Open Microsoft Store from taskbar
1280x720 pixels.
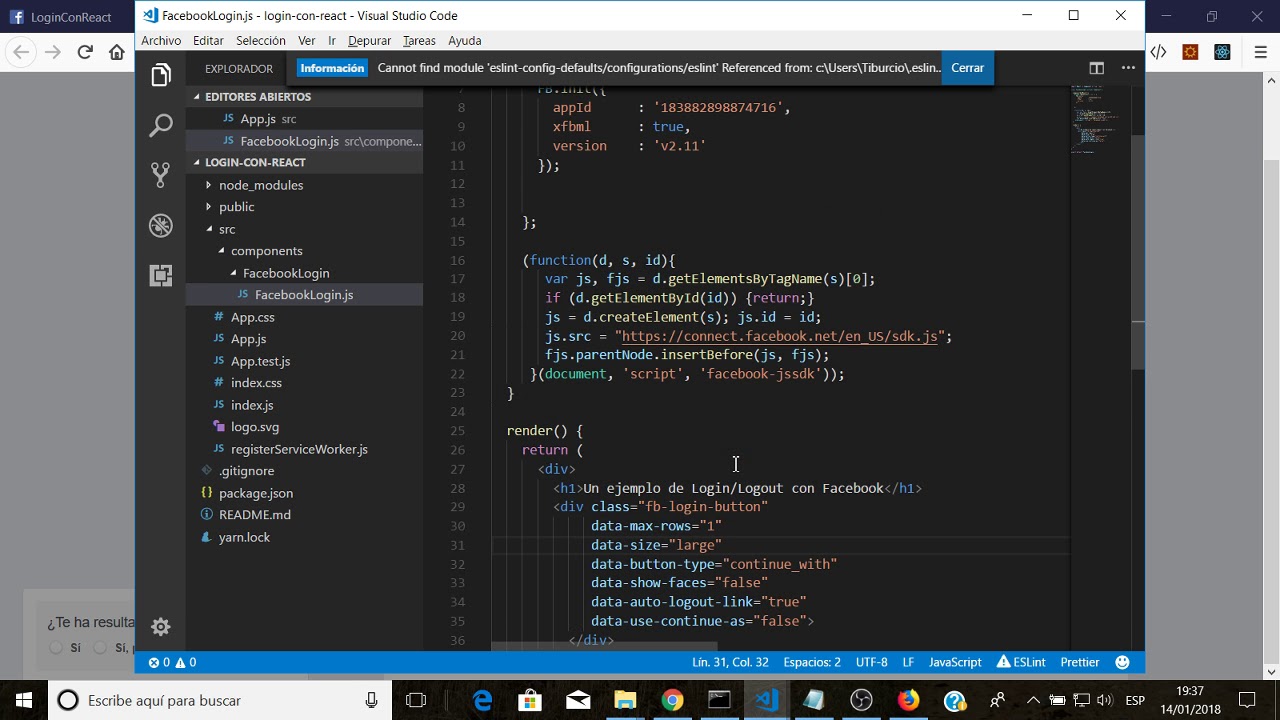530,700
